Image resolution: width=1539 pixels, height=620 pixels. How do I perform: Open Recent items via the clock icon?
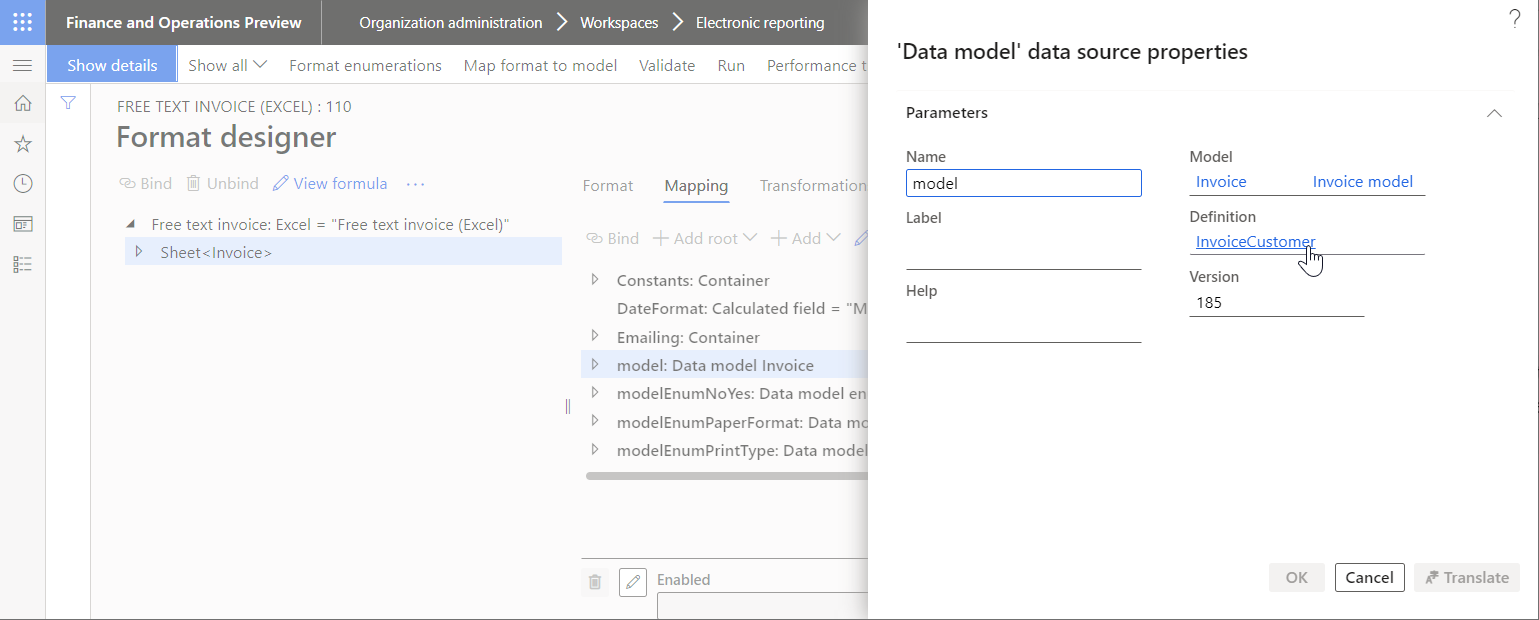tap(21, 183)
